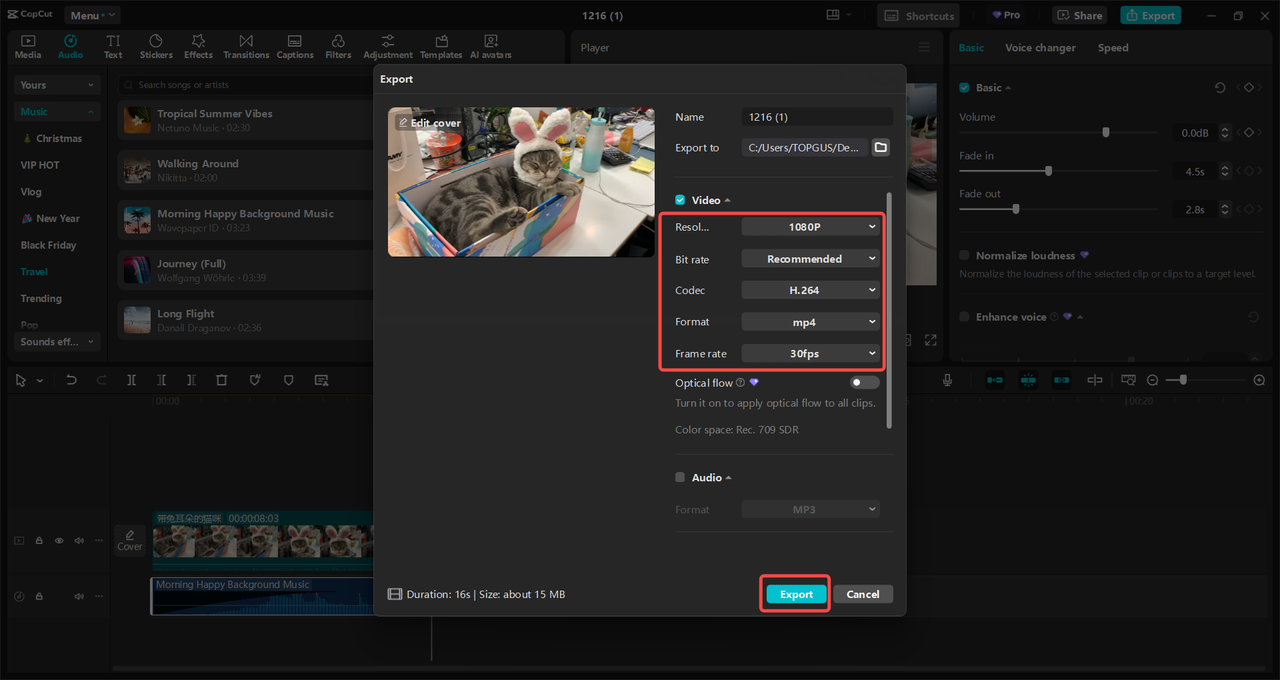Click the Redo arrow in timeline toolbar
The height and width of the screenshot is (680, 1280).
click(x=101, y=380)
